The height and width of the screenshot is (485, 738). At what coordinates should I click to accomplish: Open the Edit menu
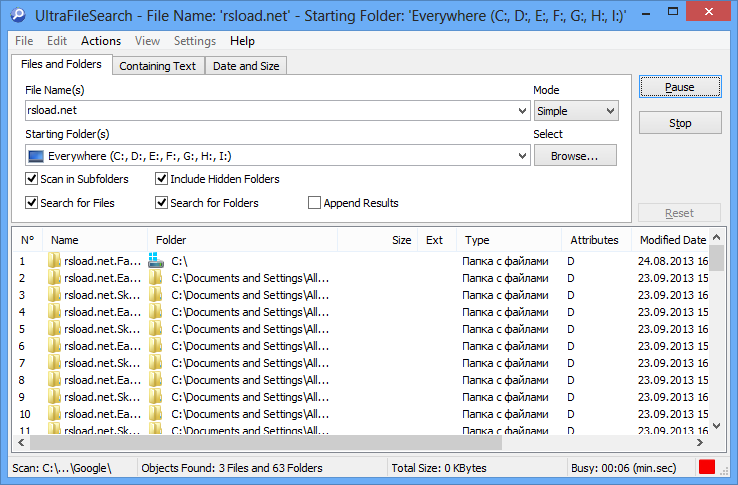(x=57, y=41)
